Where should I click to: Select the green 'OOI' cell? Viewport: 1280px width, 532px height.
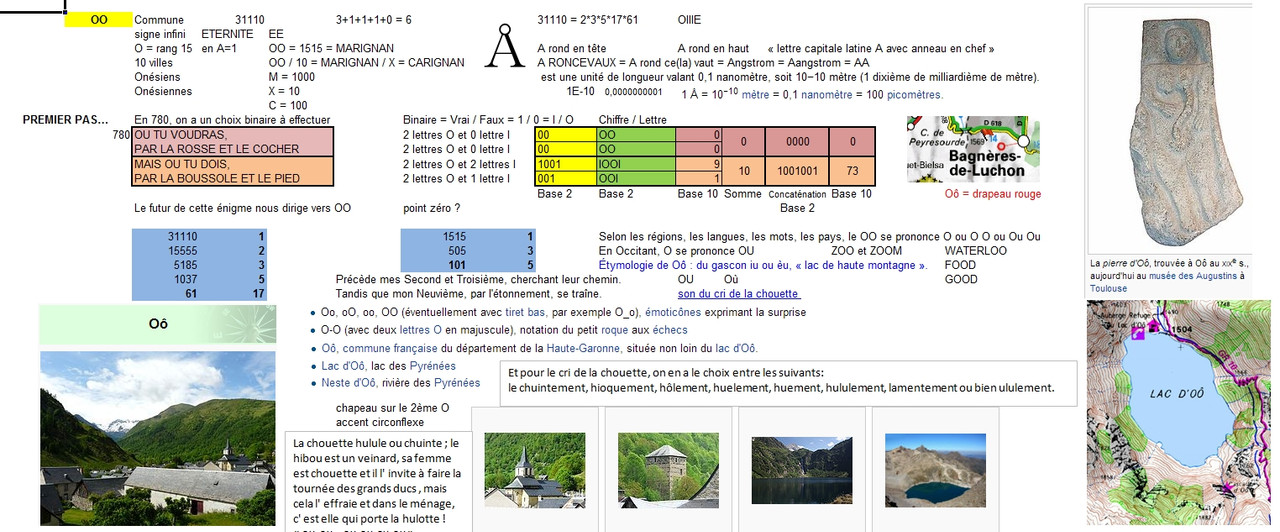click(636, 179)
